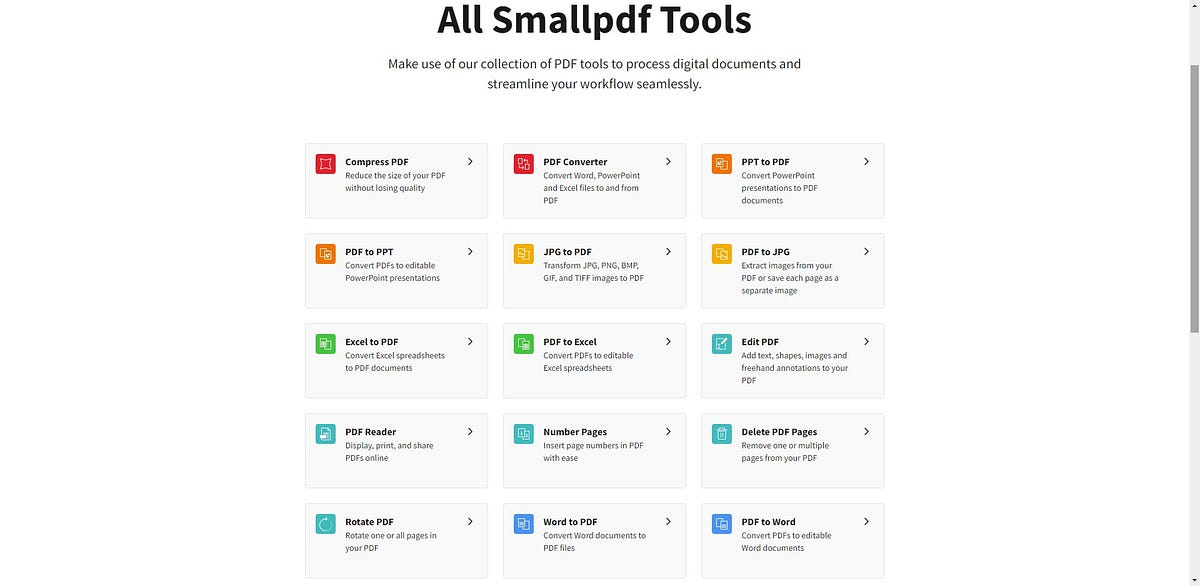
Task: Open the Compress PDF title link
Action: 377,162
